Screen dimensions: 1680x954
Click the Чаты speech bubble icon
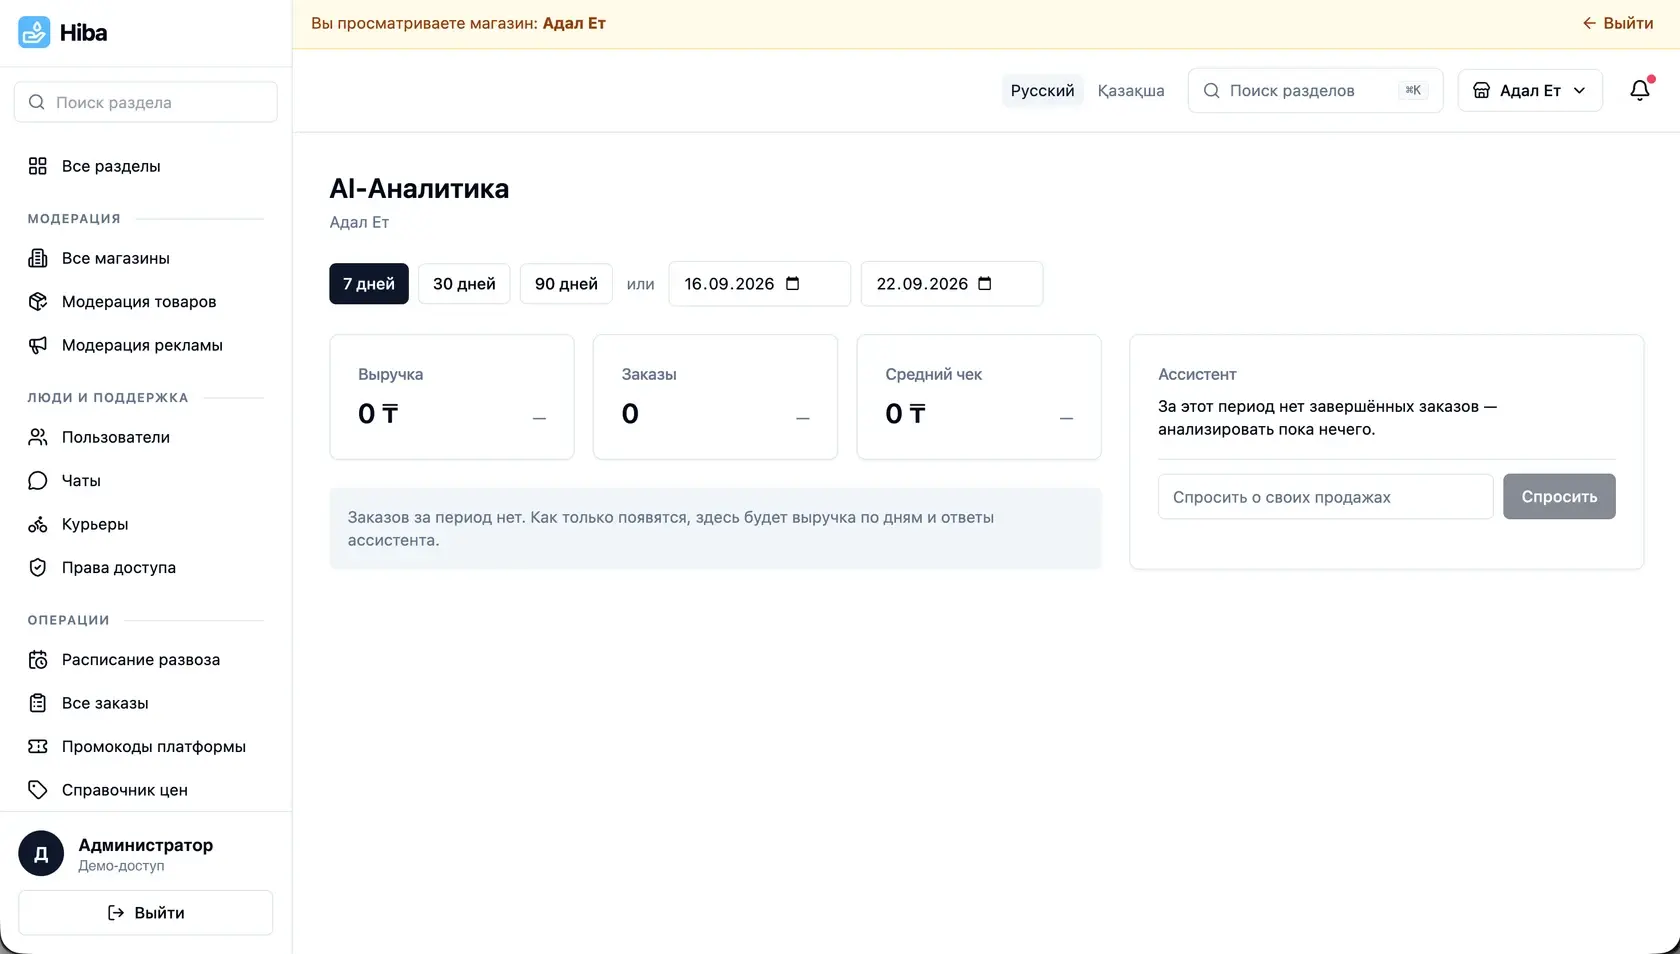[38, 480]
